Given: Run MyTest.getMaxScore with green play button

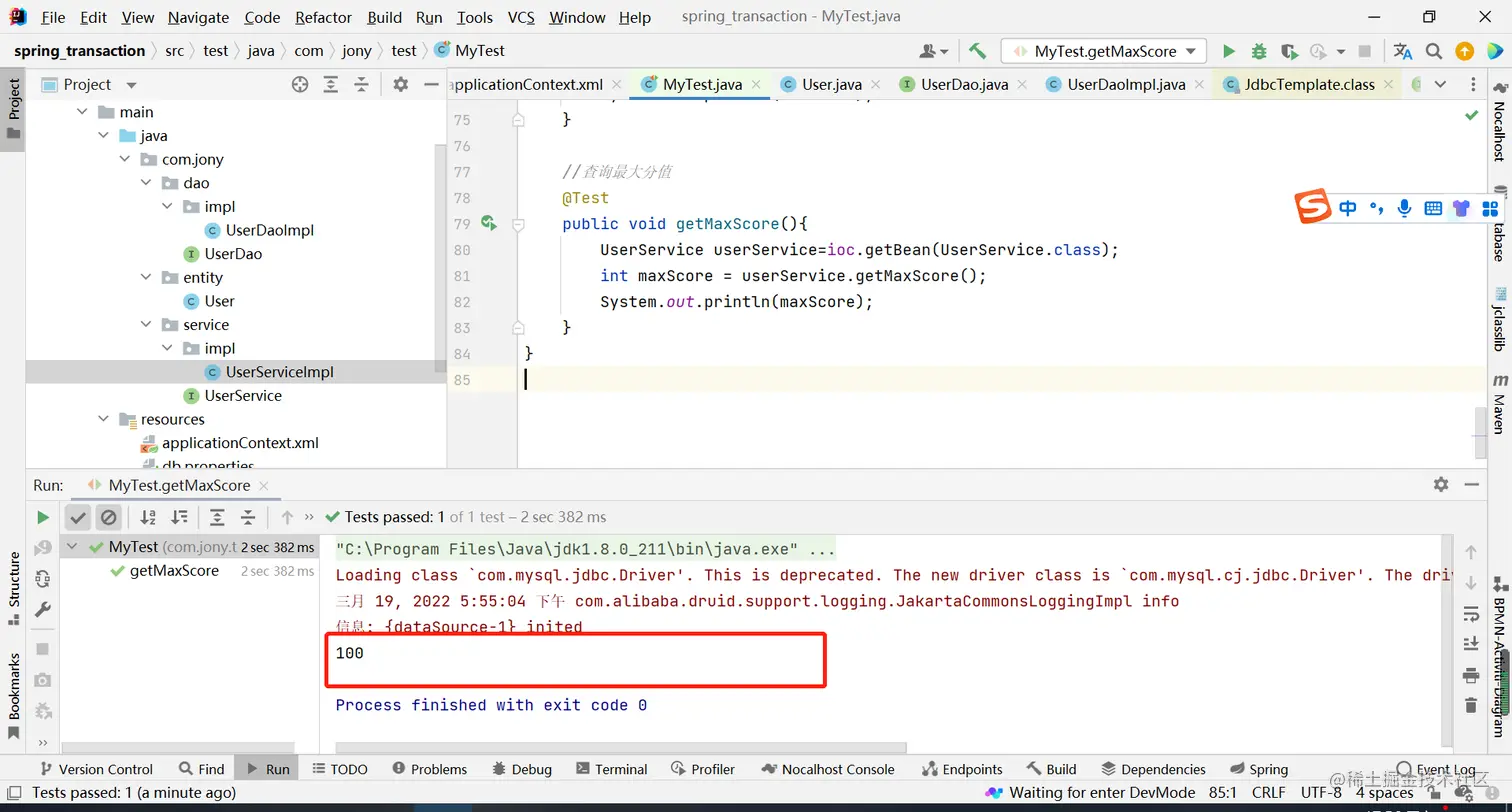Looking at the screenshot, I should coord(1229,51).
